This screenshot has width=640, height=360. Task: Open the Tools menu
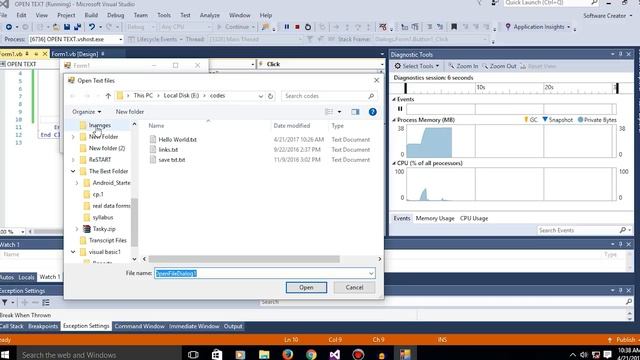pos(164,15)
